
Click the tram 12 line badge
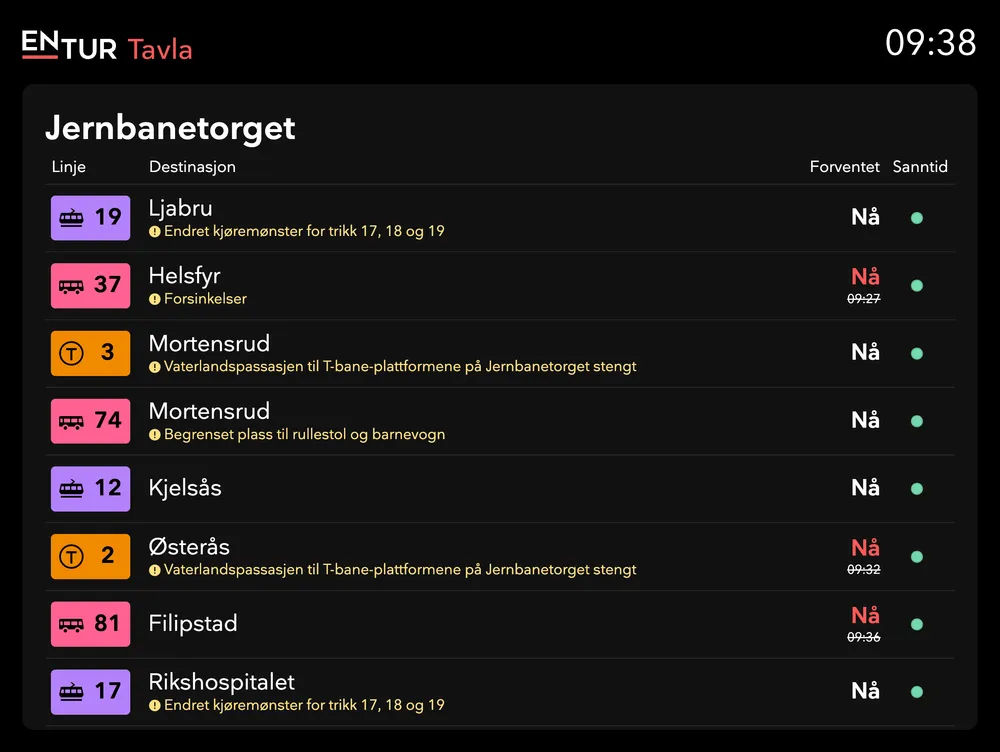[x=90, y=488]
